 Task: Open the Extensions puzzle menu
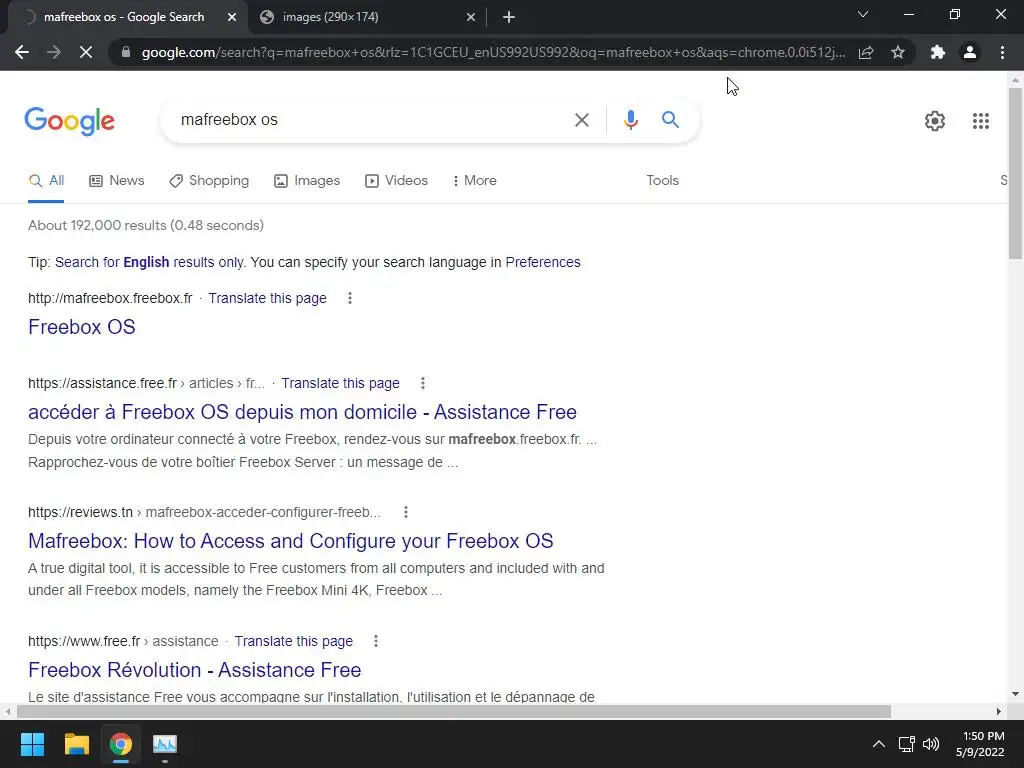(938, 52)
